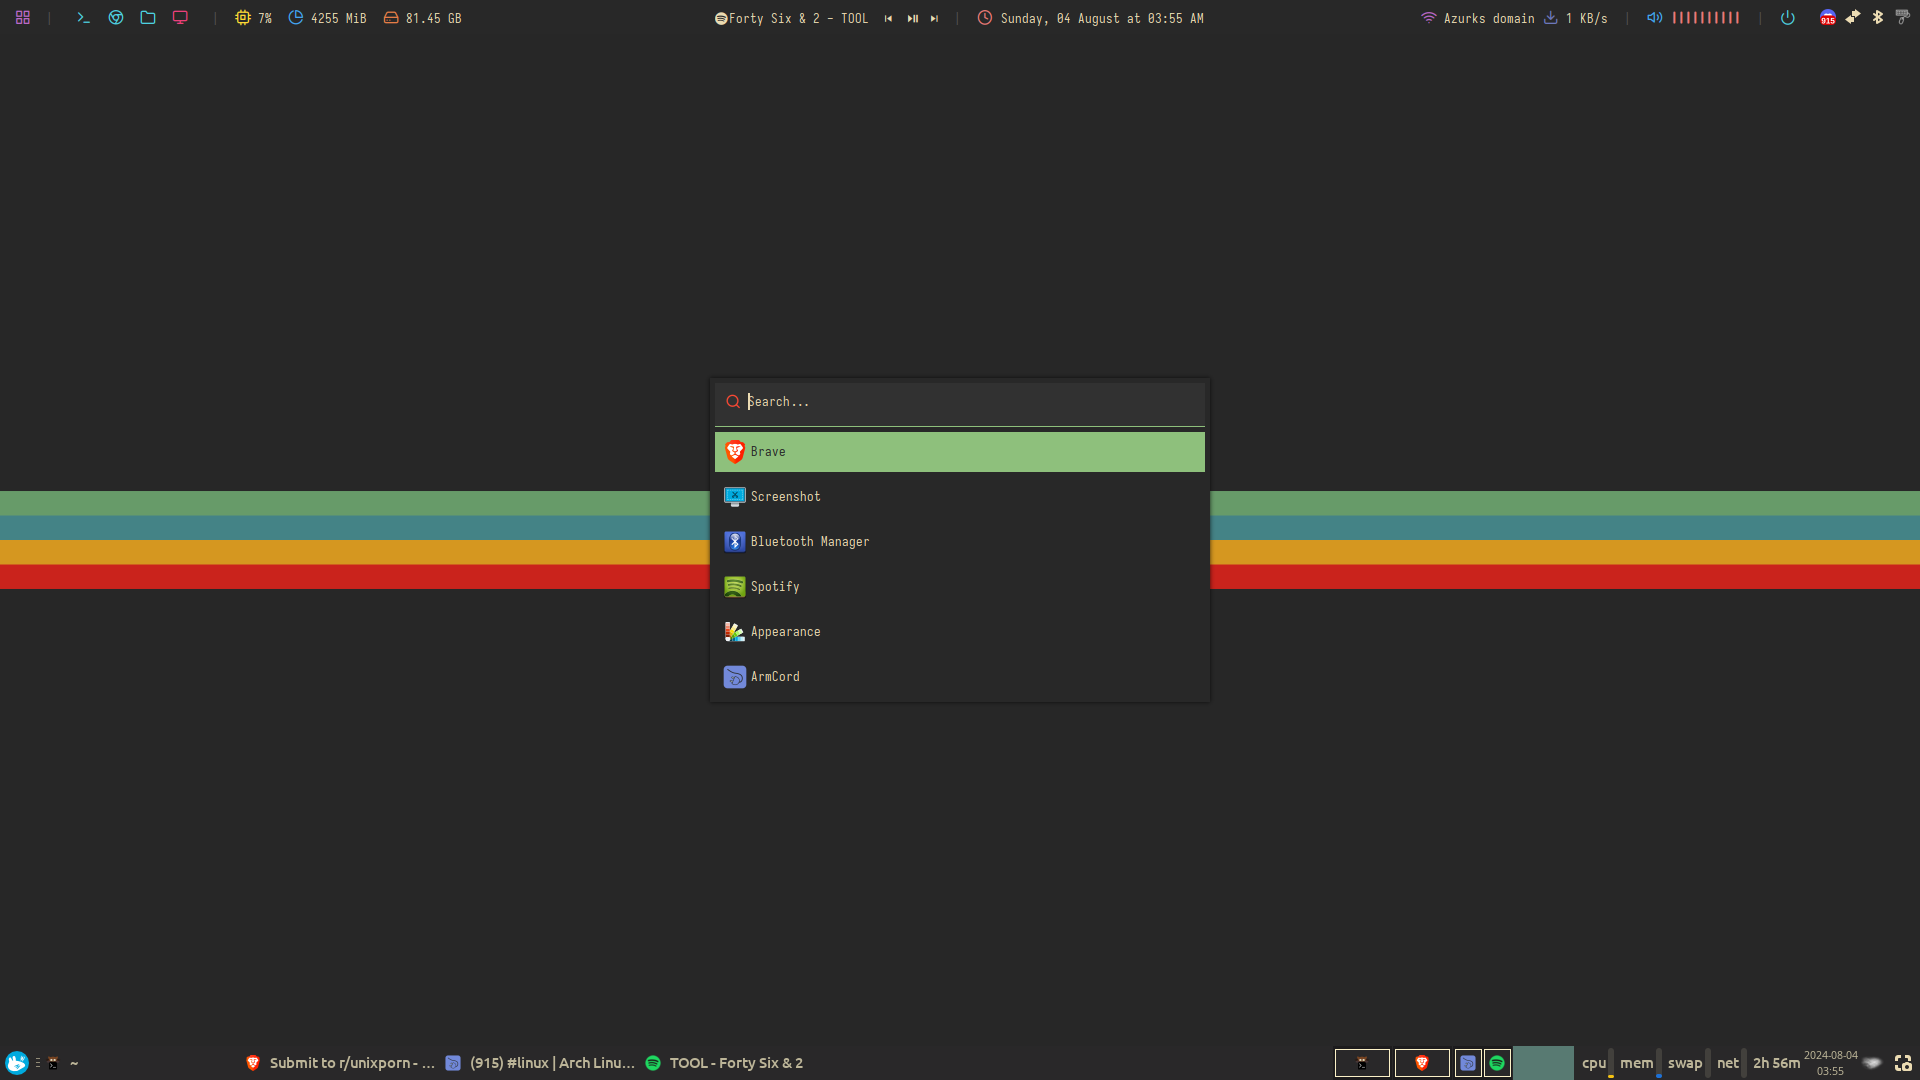Open Bluetooth Manager from launcher
The image size is (1920, 1080).
960,542
